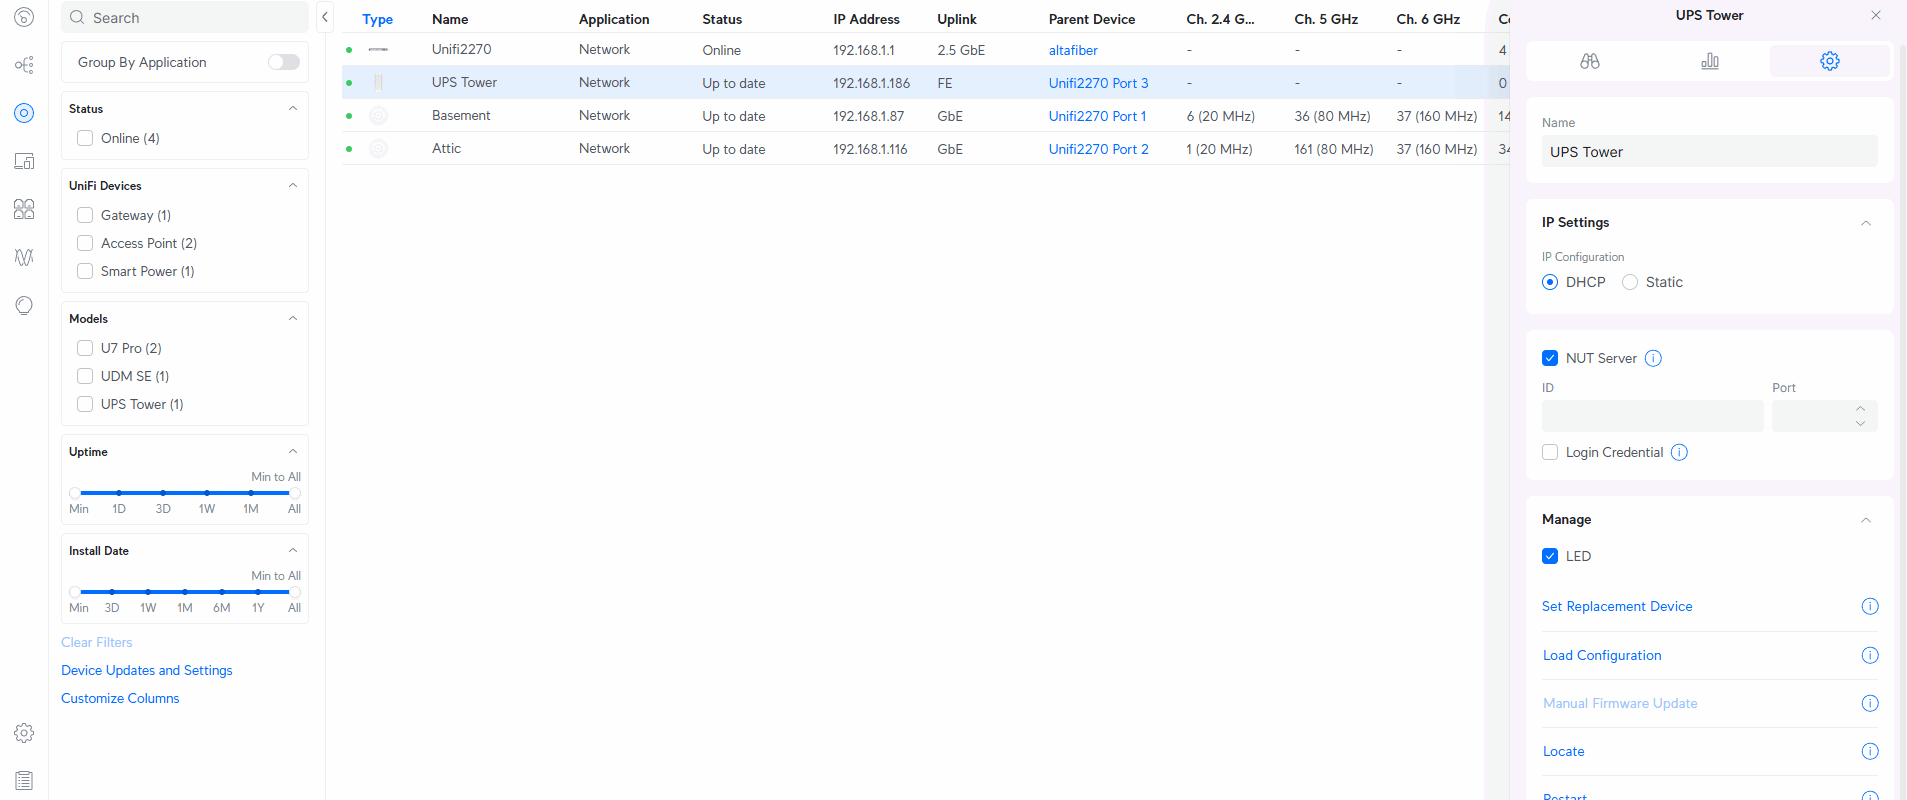Image resolution: width=1907 pixels, height=800 pixels.
Task: Open the settings gear in left sidebar
Action: [24, 733]
